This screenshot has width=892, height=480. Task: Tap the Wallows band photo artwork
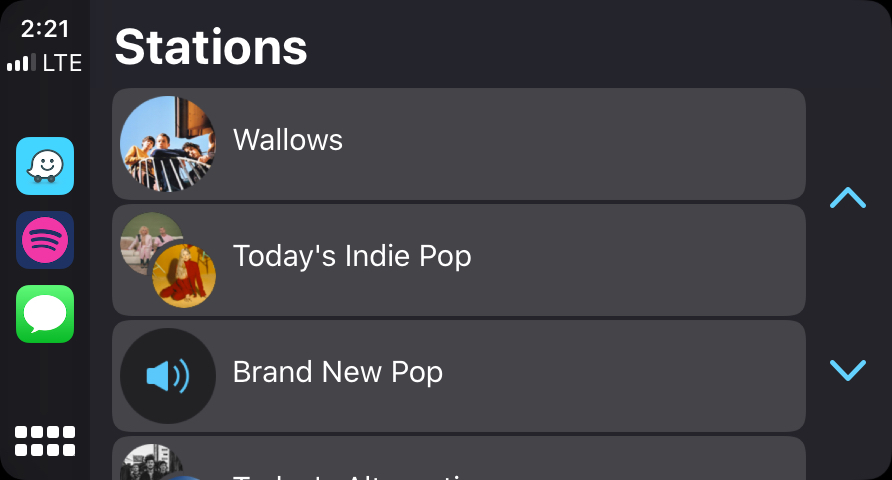click(x=167, y=144)
